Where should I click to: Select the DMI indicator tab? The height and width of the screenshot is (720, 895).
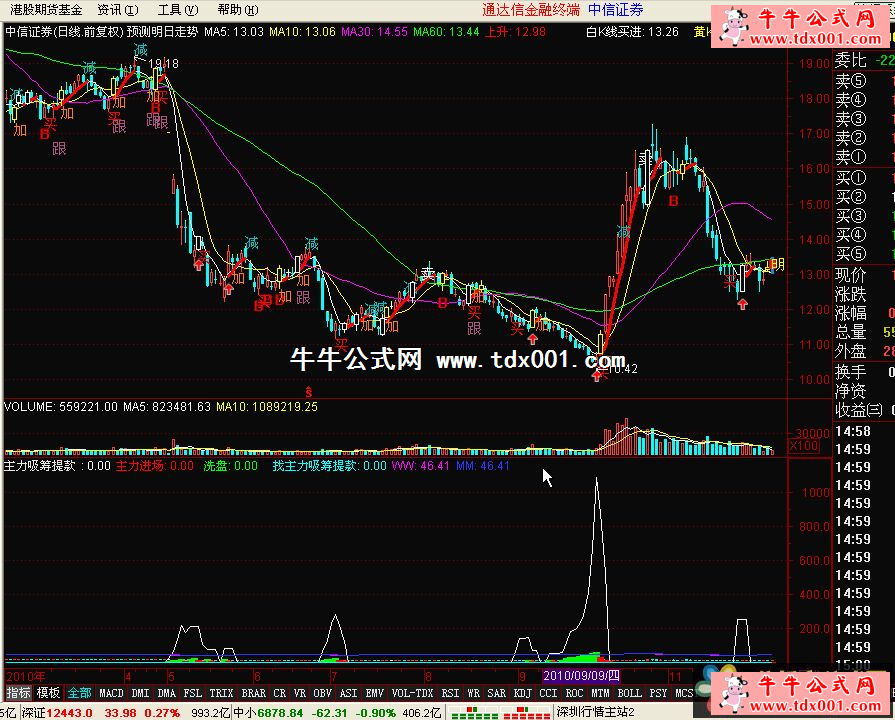pyautogui.click(x=140, y=693)
